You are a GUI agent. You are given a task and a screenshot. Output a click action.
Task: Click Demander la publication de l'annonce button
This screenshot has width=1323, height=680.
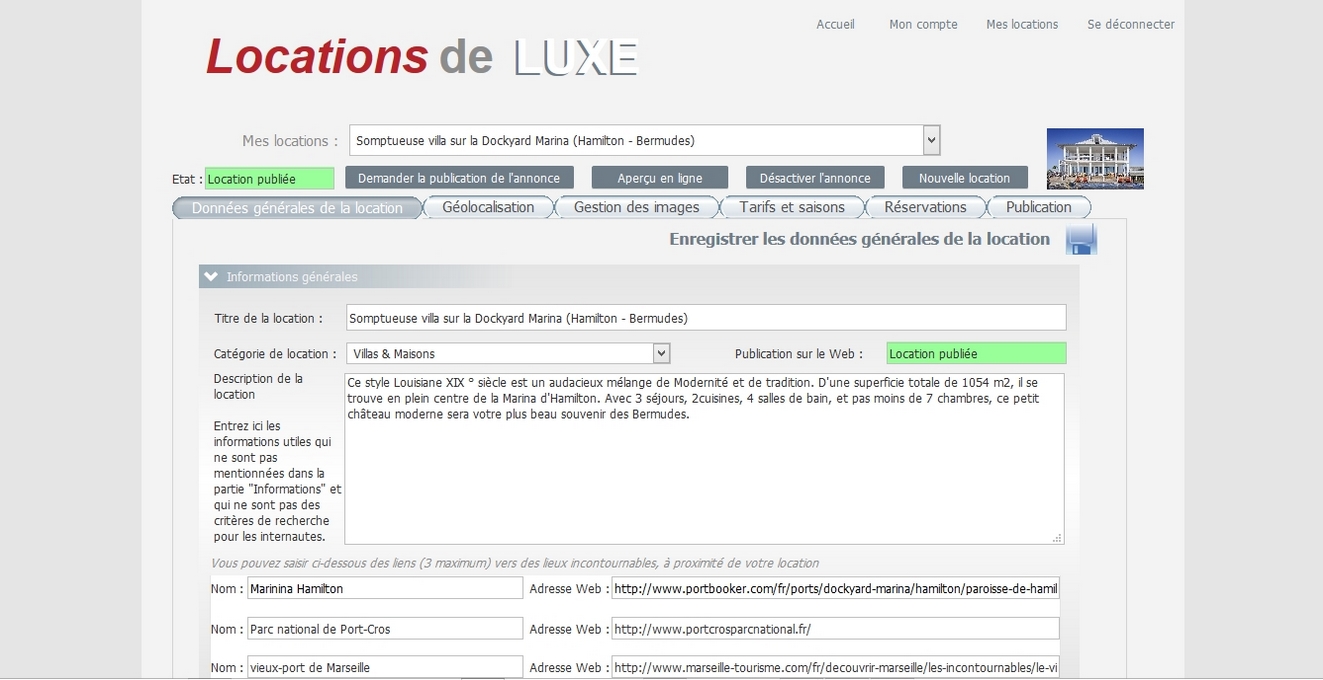pyautogui.click(x=459, y=178)
